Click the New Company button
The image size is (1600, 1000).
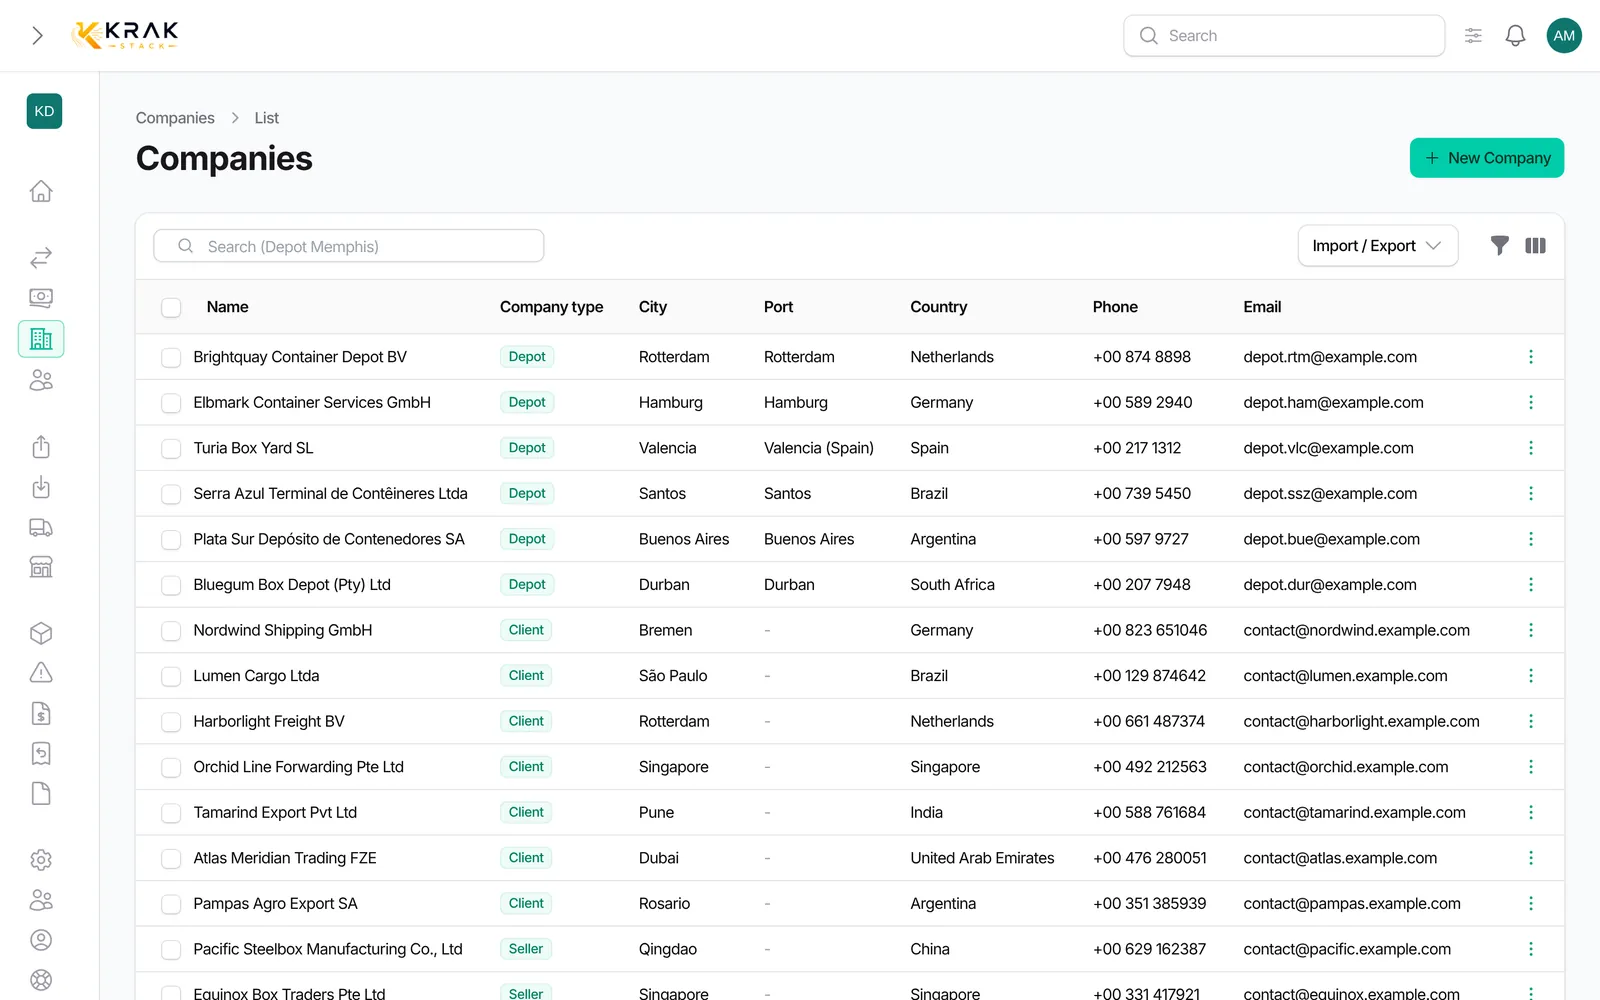pyautogui.click(x=1486, y=158)
